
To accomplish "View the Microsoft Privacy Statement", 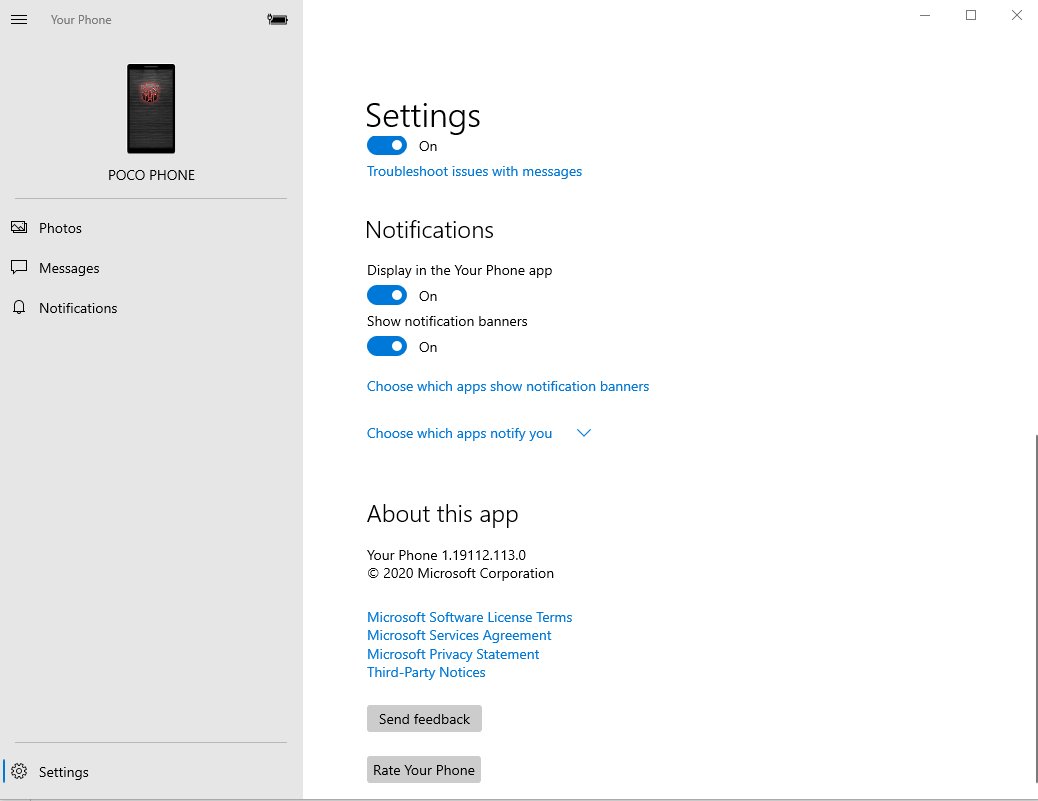I will pyautogui.click(x=453, y=654).
